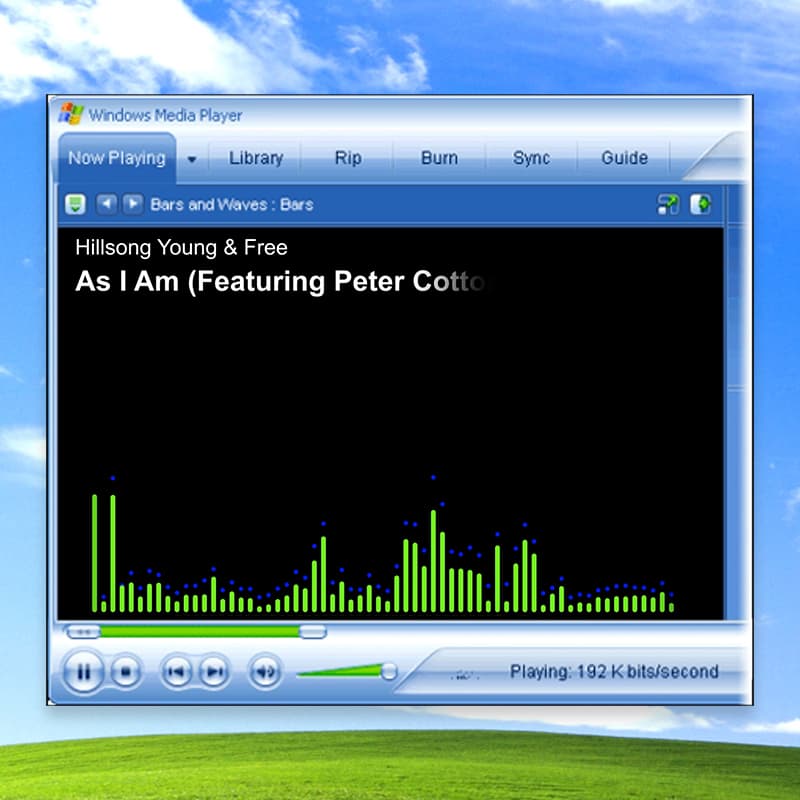This screenshot has height=800, width=800.
Task: Click the seek bar position thumb
Action: [x=313, y=633]
